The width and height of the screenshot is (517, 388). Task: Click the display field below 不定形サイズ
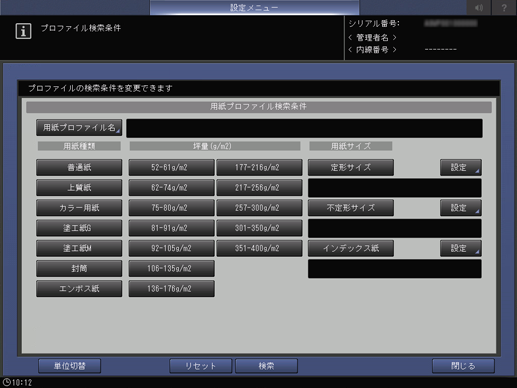[x=395, y=228]
